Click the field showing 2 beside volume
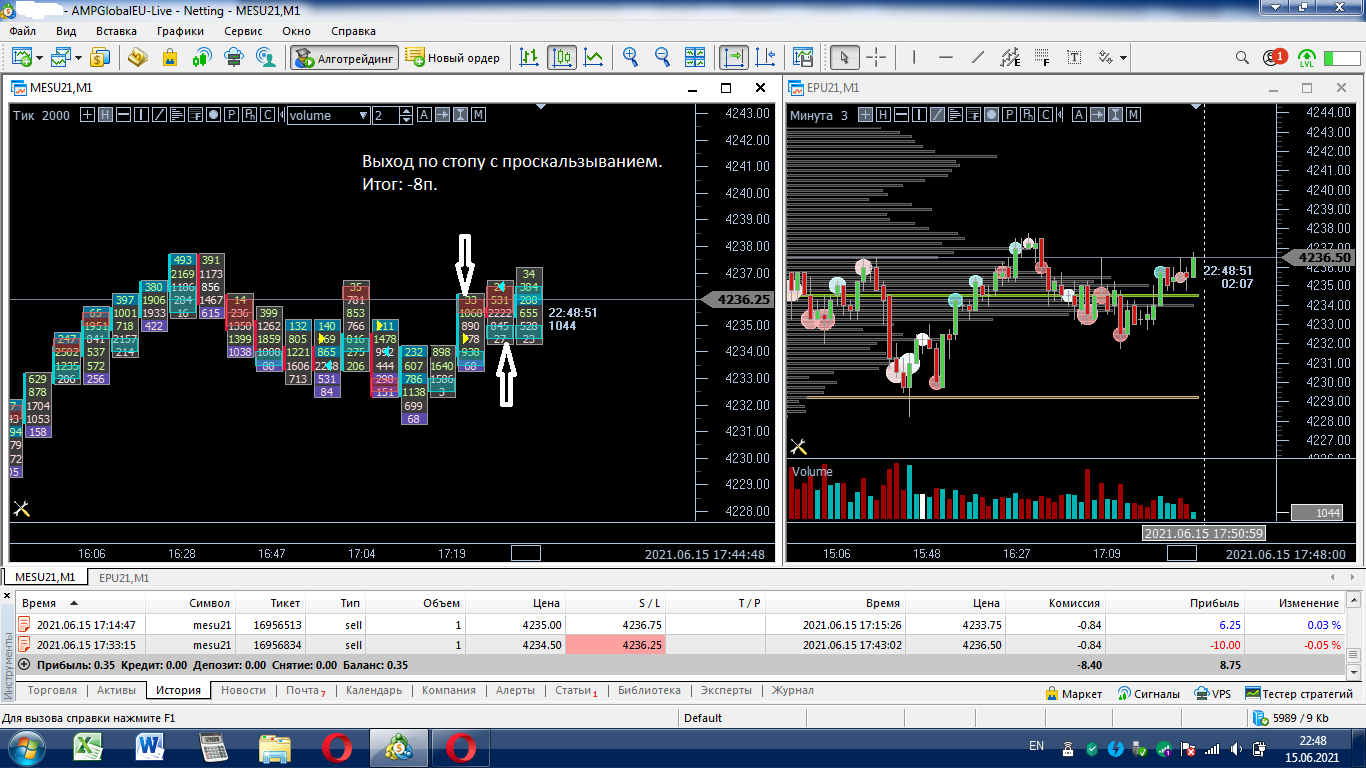 385,115
